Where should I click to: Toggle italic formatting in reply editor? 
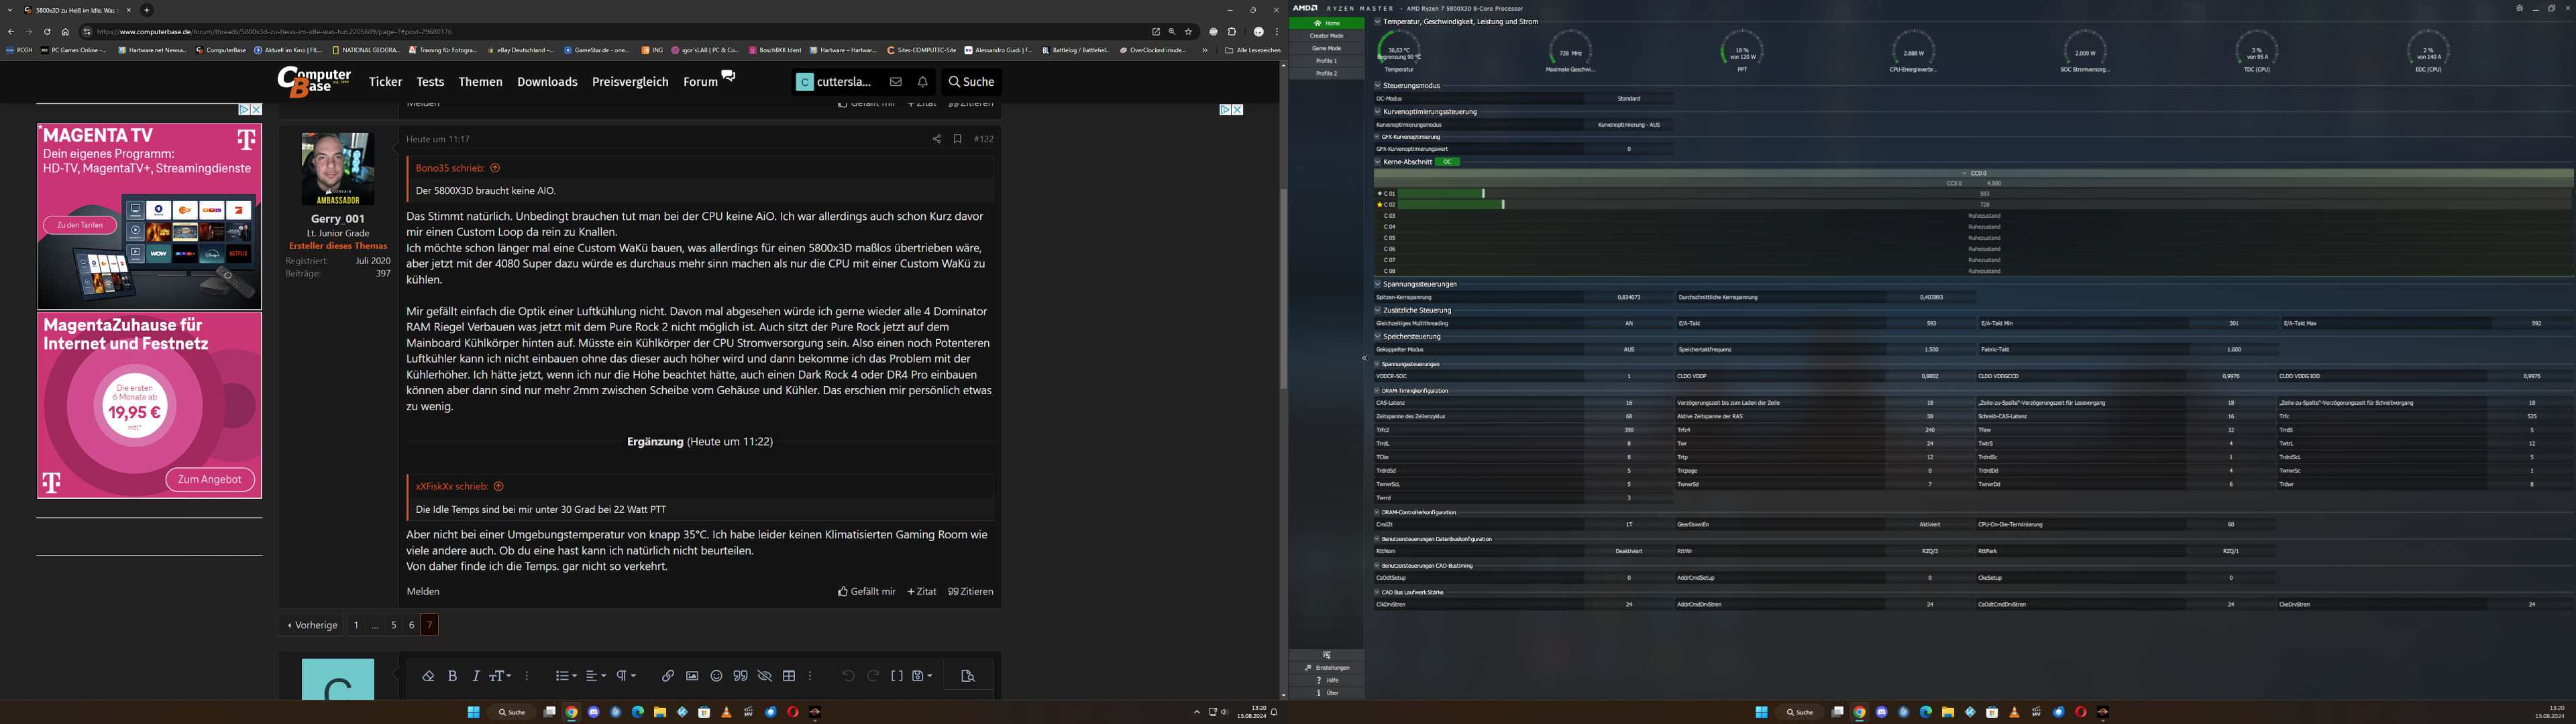pos(476,676)
